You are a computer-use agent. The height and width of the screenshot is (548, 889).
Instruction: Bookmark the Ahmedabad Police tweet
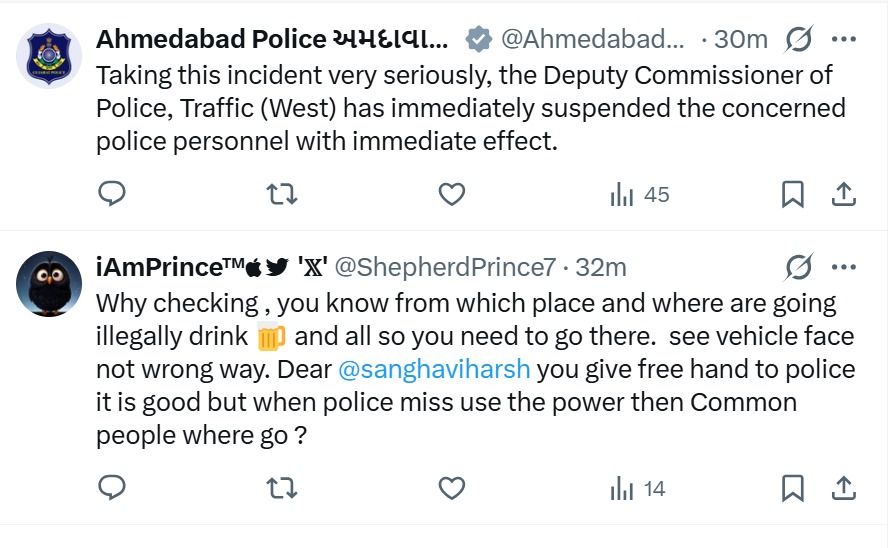(792, 193)
